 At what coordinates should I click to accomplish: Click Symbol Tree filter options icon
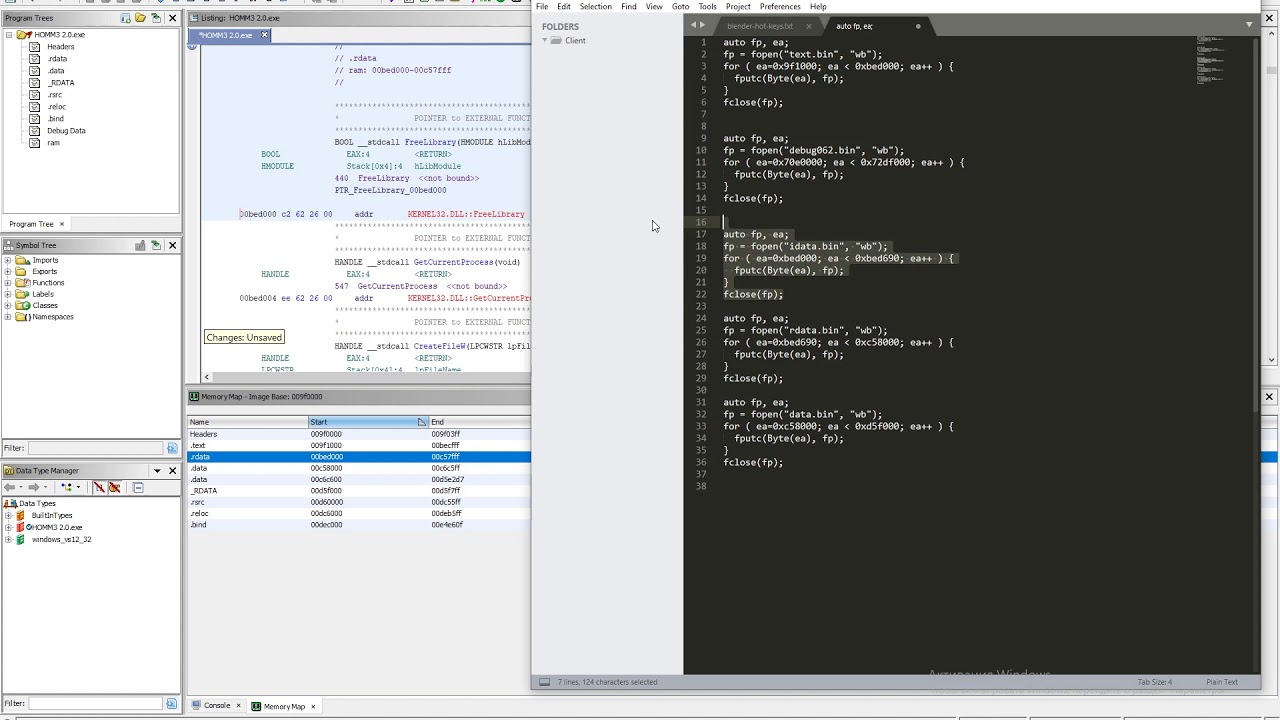coord(172,448)
